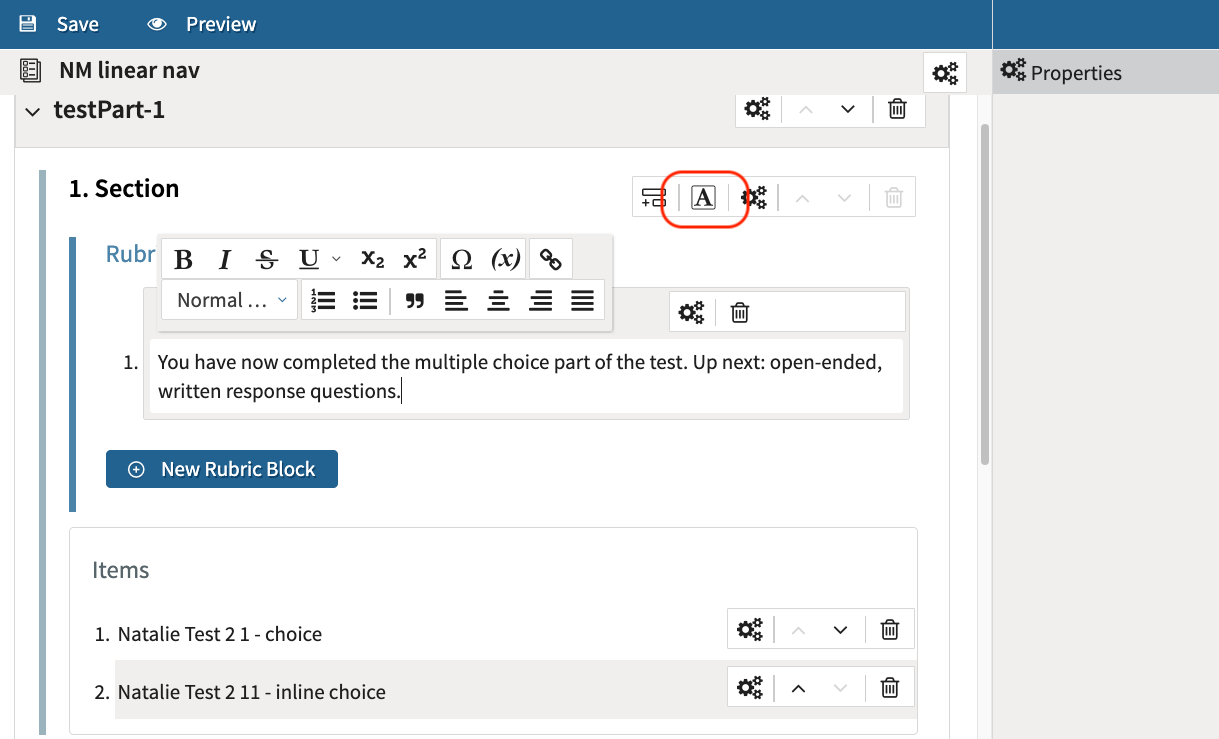Image resolution: width=1219 pixels, height=739 pixels.
Task: Insert a math formula with (x) icon
Action: [x=505, y=258]
